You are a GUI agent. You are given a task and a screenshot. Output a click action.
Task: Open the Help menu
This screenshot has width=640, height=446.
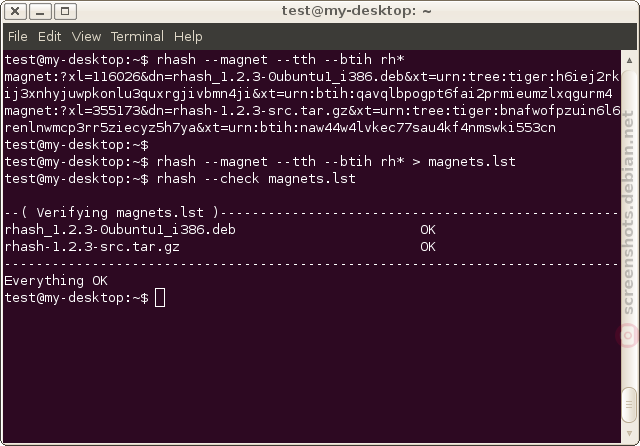pyautogui.click(x=188, y=37)
